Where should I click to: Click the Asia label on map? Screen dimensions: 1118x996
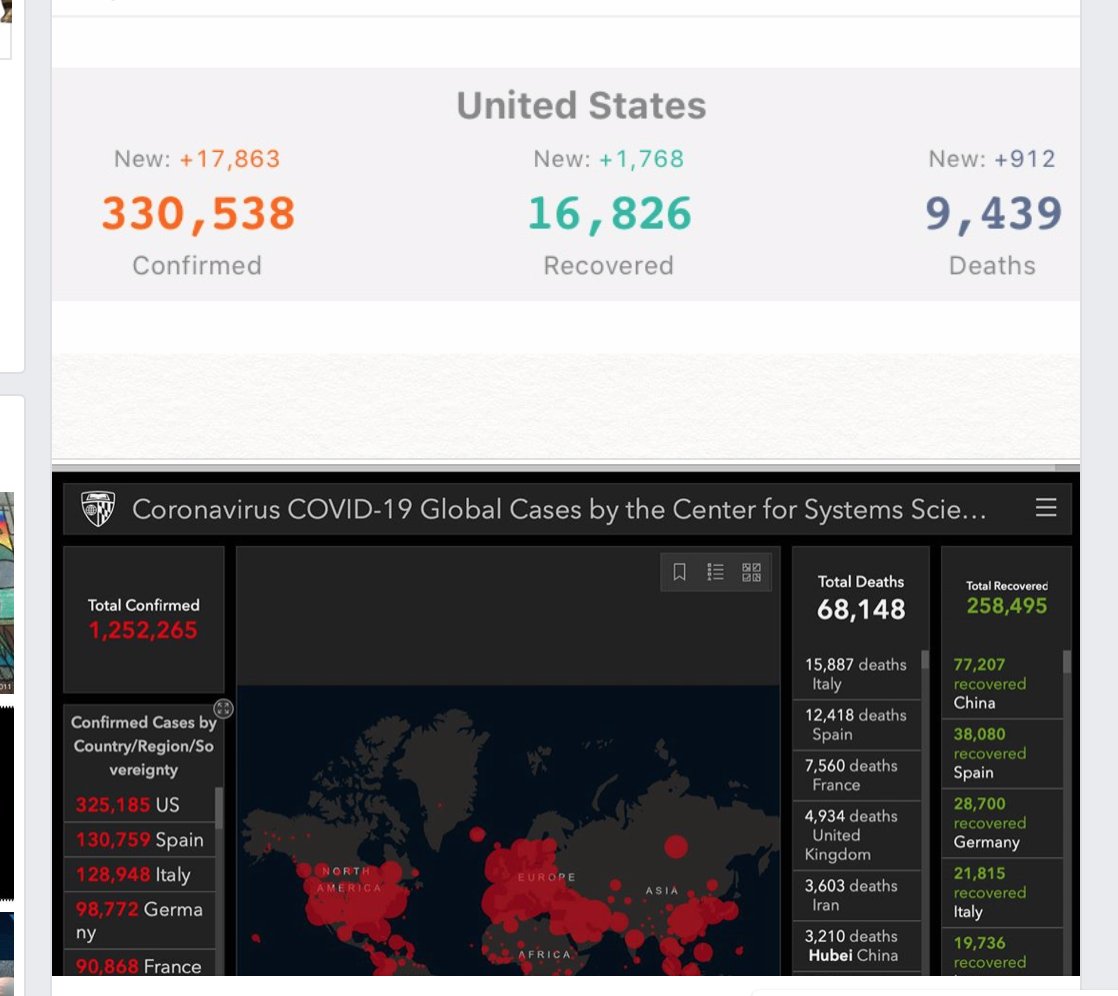point(662,890)
